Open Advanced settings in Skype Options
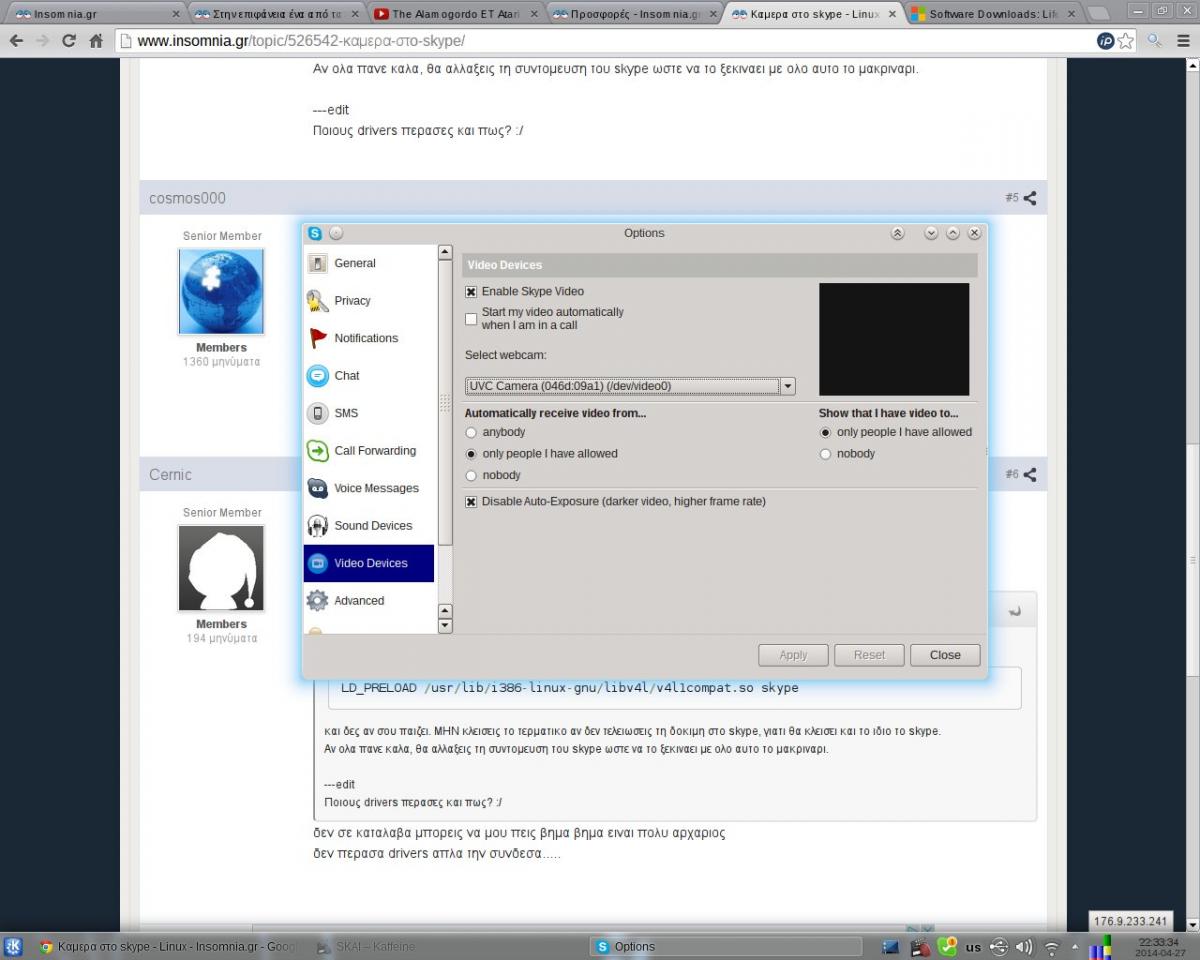Screen dimensions: 1200x960 coord(369,601)
